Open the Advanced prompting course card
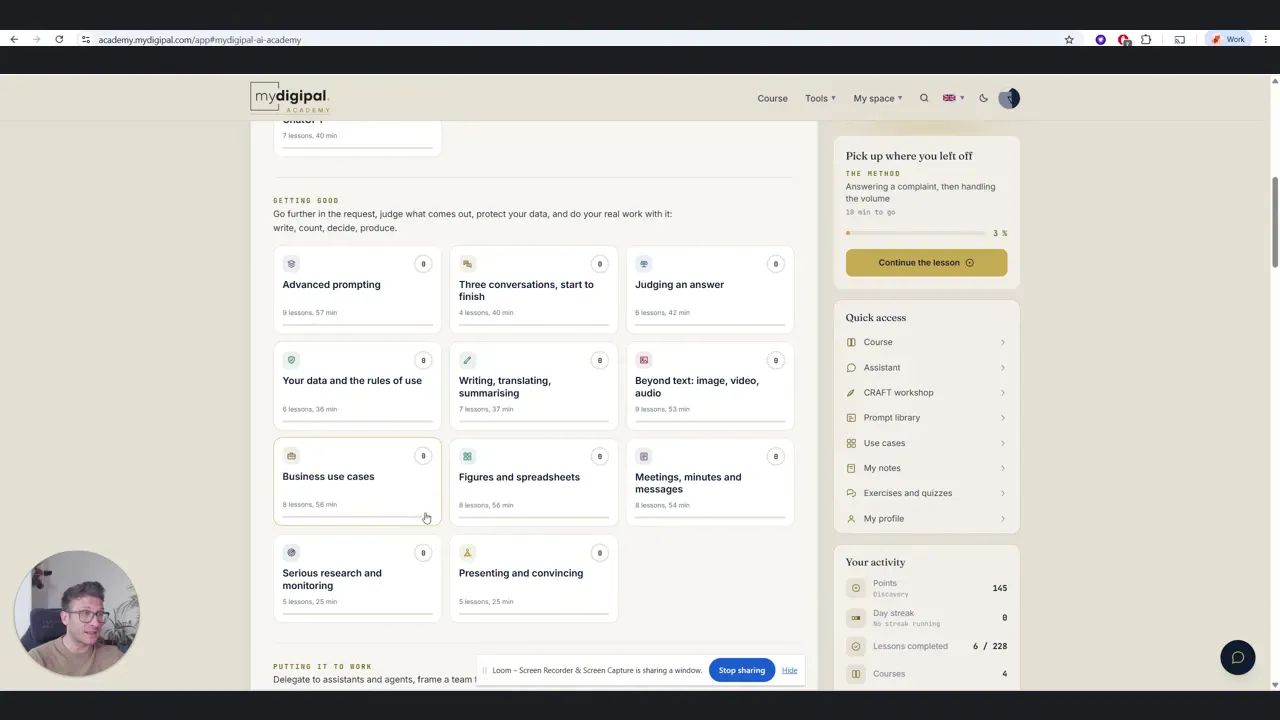Viewport: 1280px width, 720px height. pyautogui.click(x=357, y=288)
